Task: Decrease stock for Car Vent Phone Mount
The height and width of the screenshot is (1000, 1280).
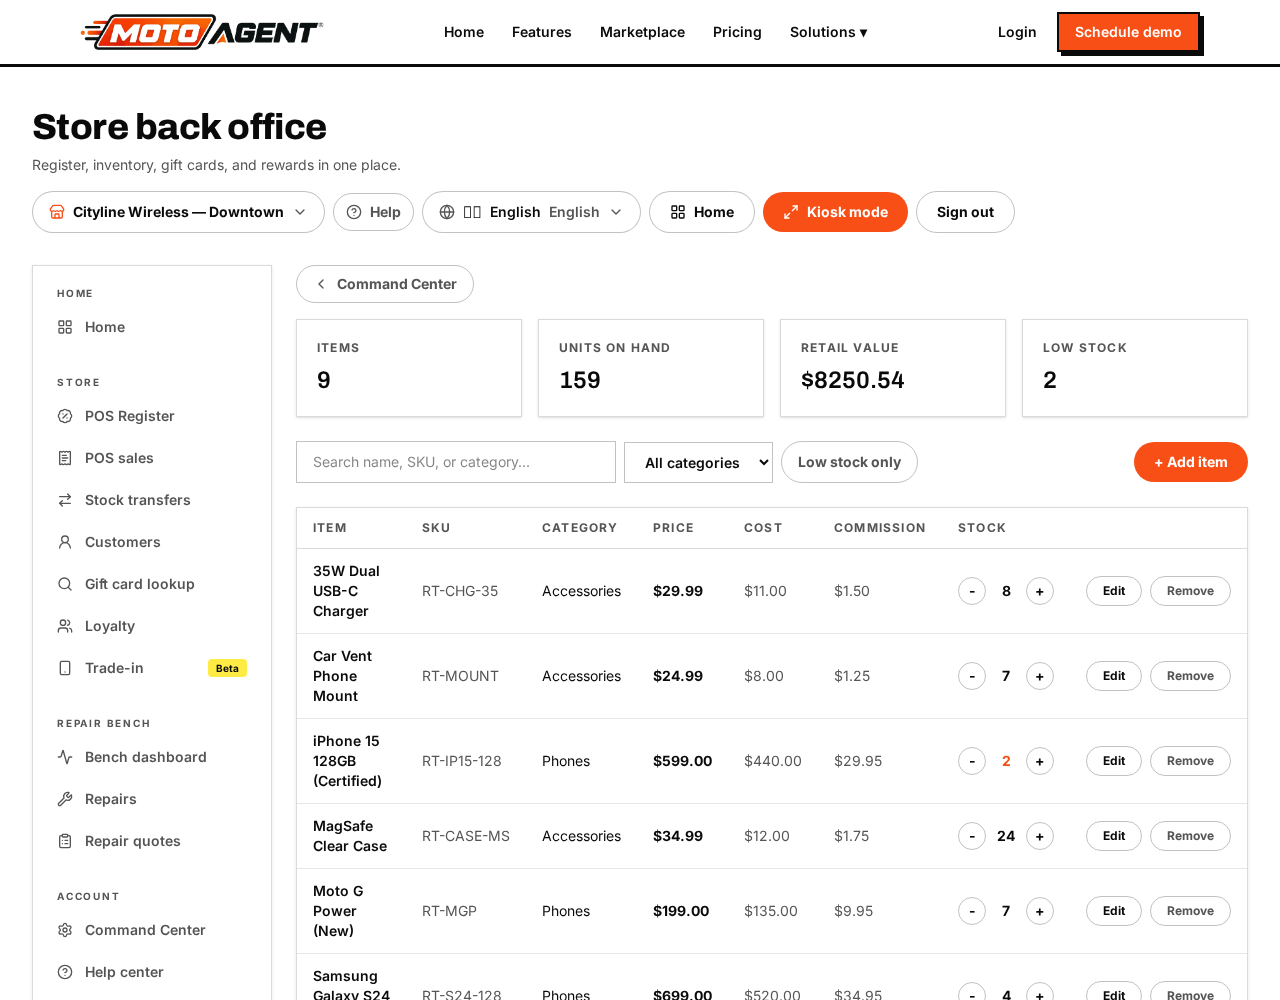Action: click(972, 676)
